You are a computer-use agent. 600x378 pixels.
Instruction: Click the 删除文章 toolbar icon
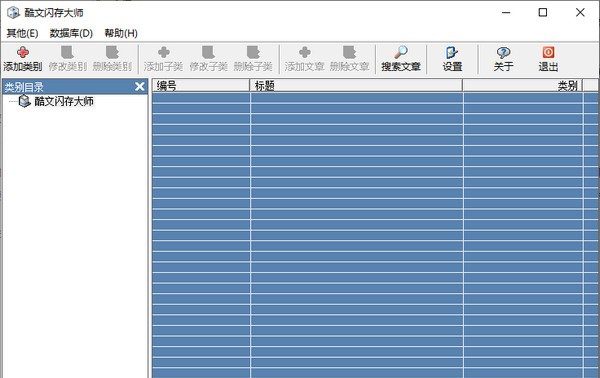(349, 52)
